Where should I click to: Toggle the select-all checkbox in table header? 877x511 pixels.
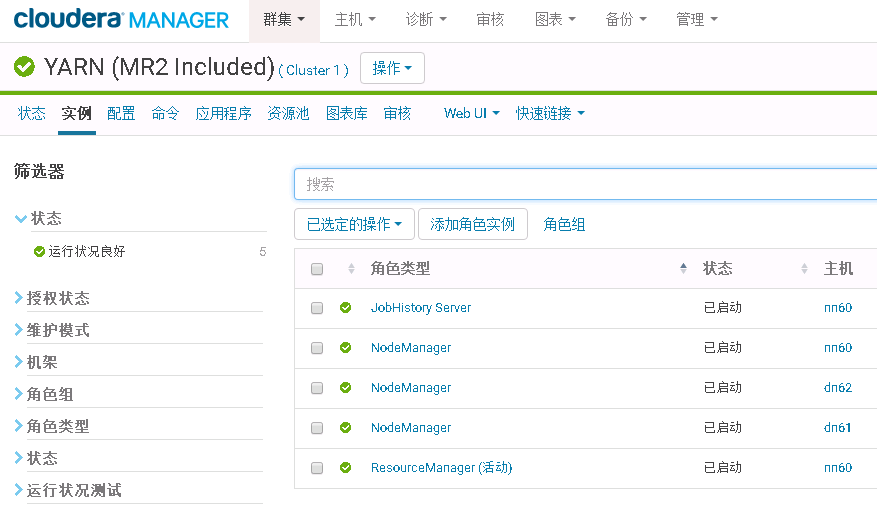pos(317,269)
